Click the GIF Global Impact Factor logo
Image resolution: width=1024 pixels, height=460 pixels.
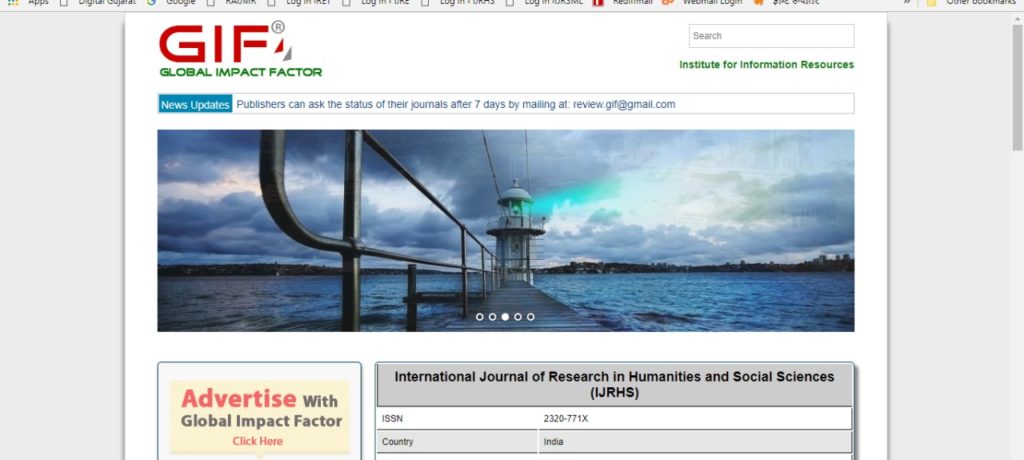(x=240, y=50)
